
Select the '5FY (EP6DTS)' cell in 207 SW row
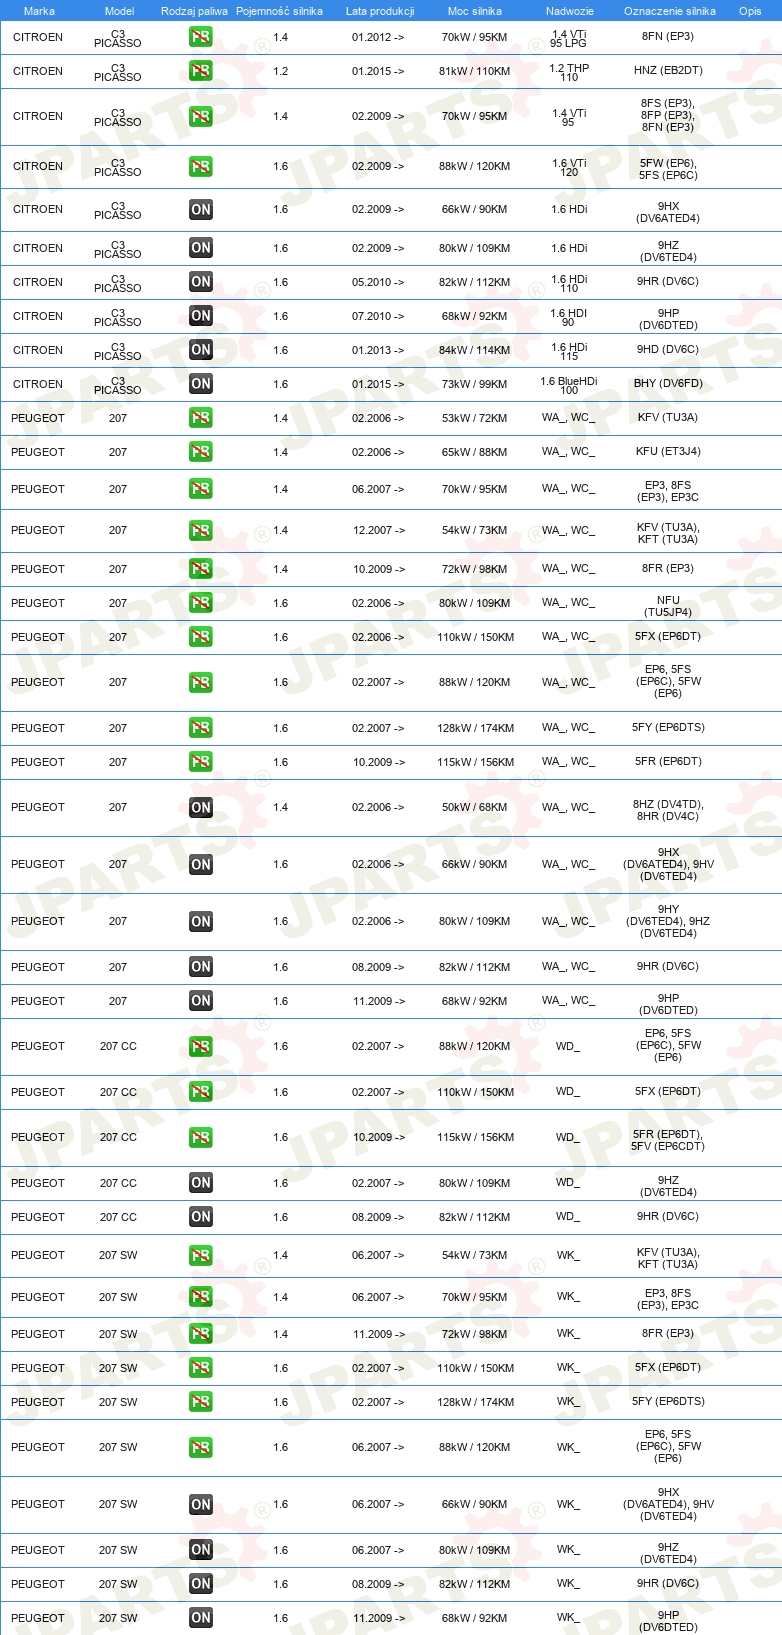click(x=668, y=1401)
